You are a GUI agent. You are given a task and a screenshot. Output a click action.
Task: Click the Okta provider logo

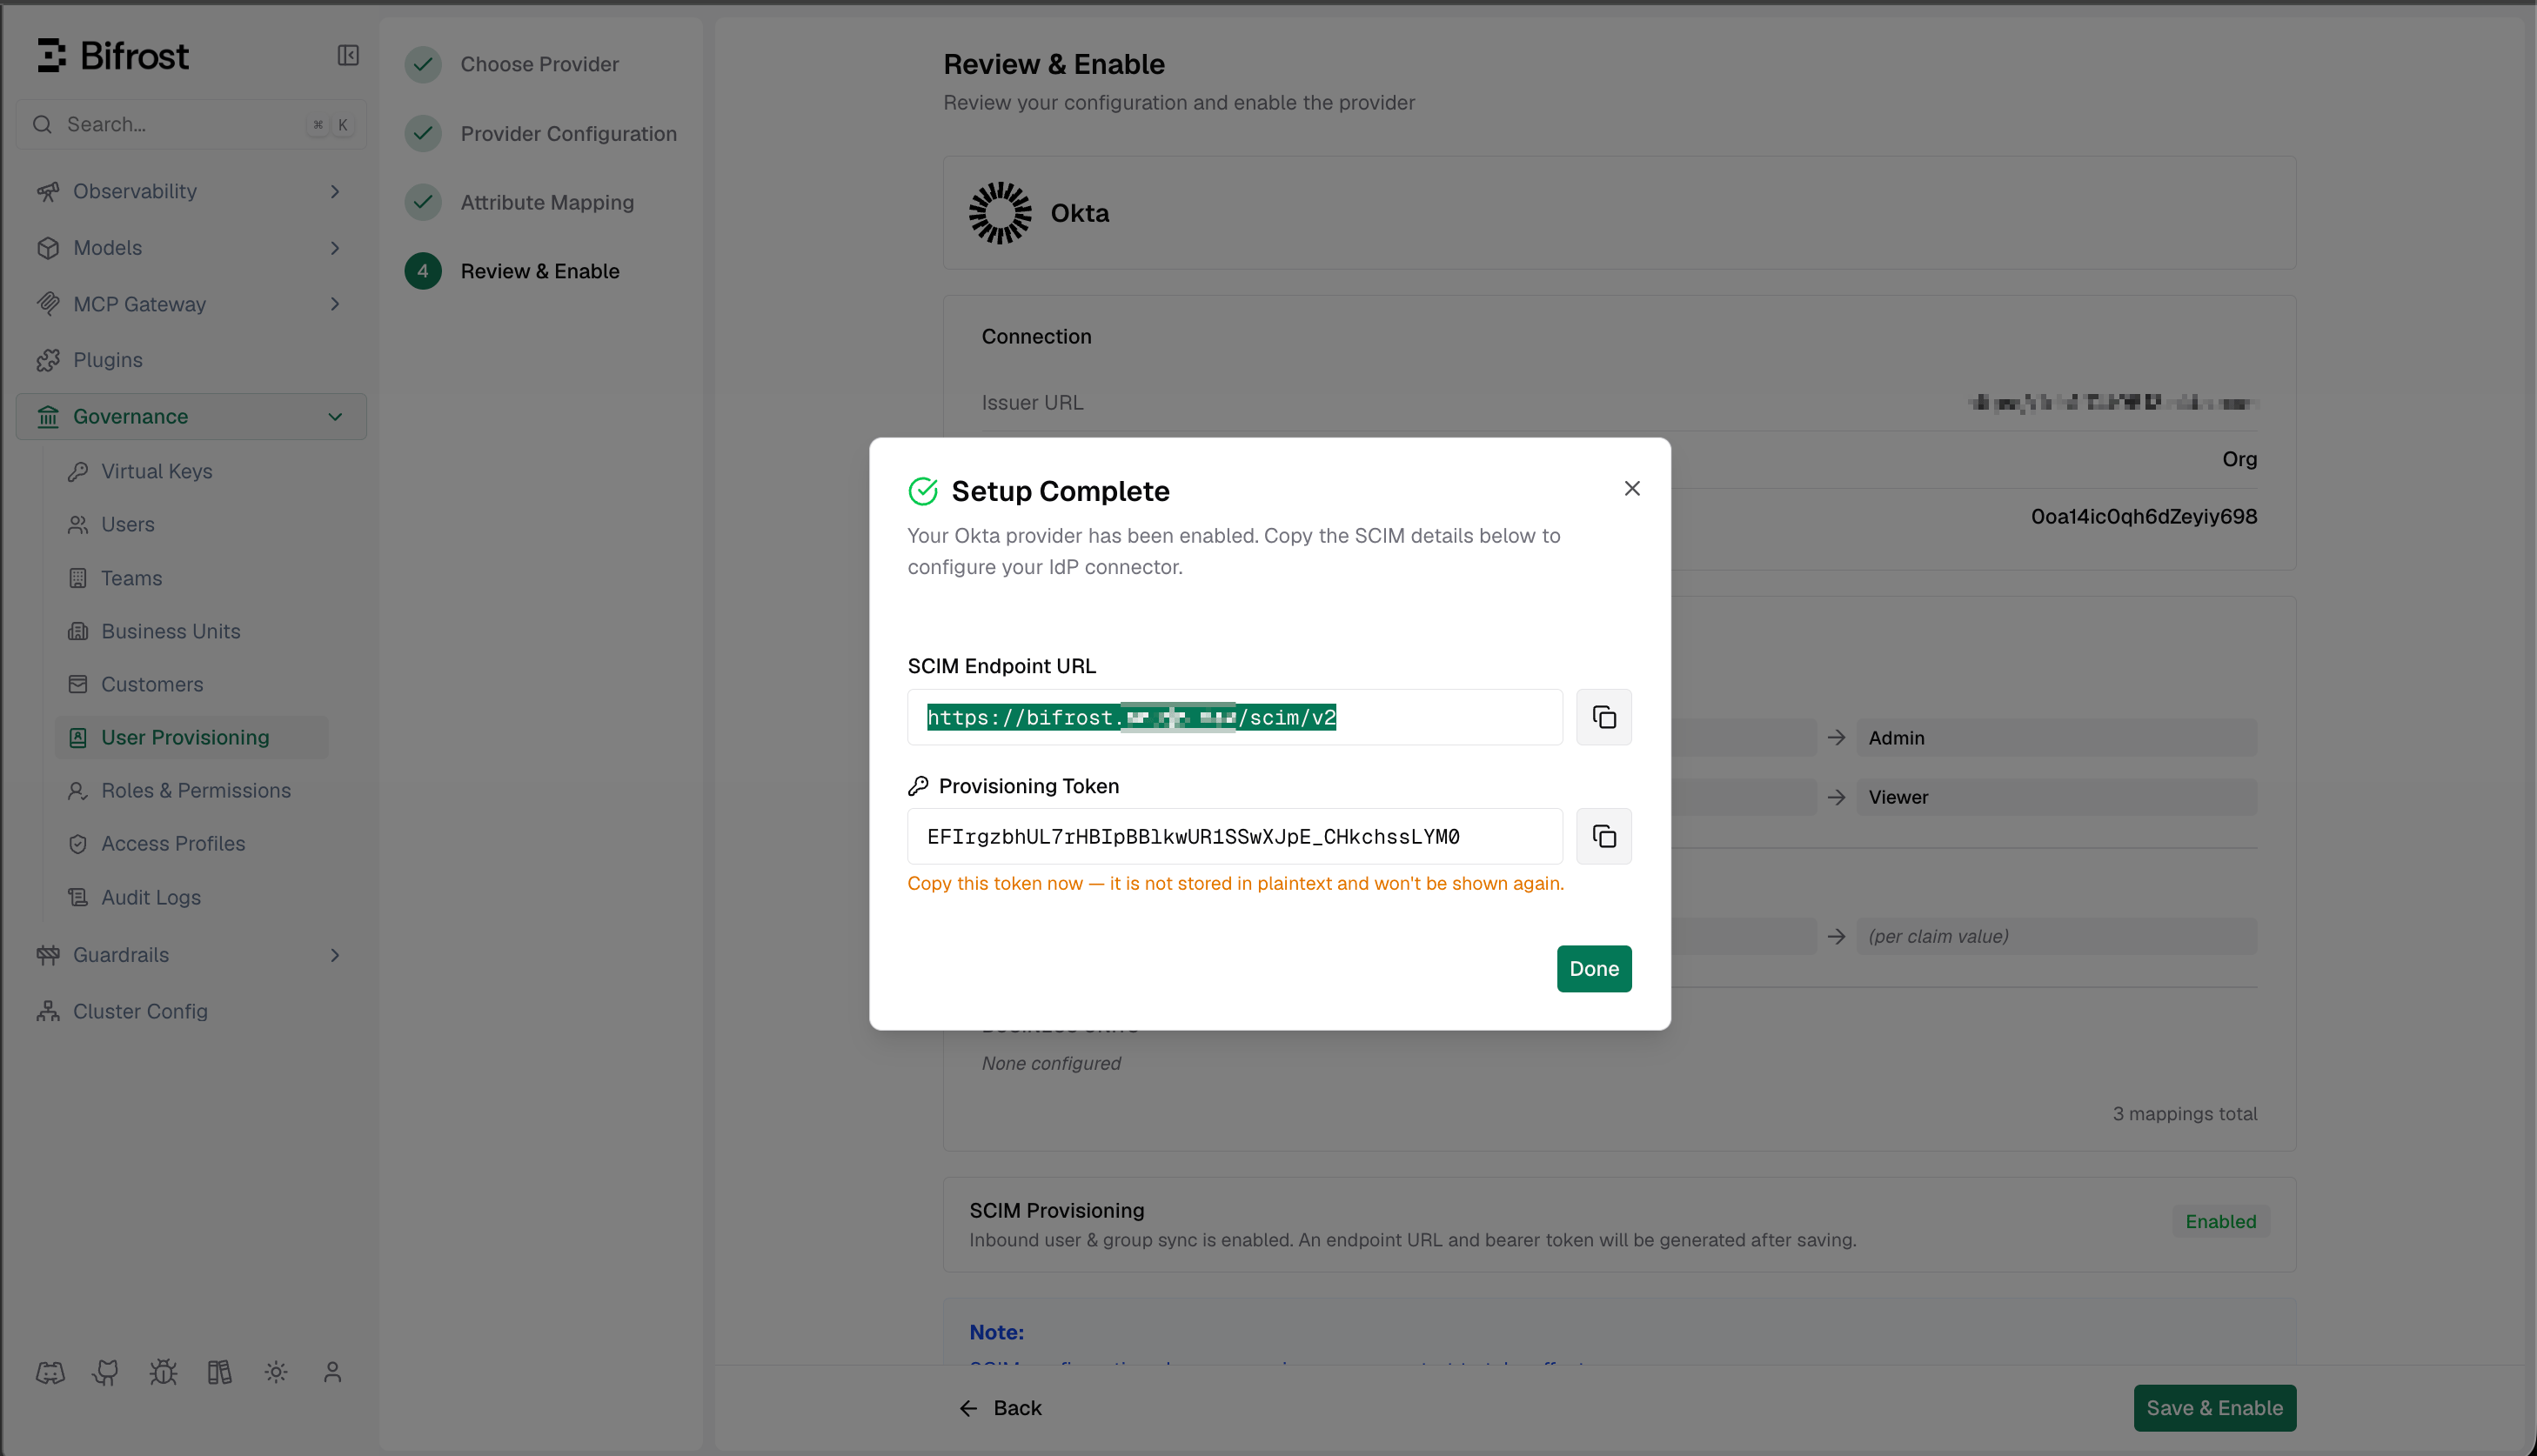(999, 212)
